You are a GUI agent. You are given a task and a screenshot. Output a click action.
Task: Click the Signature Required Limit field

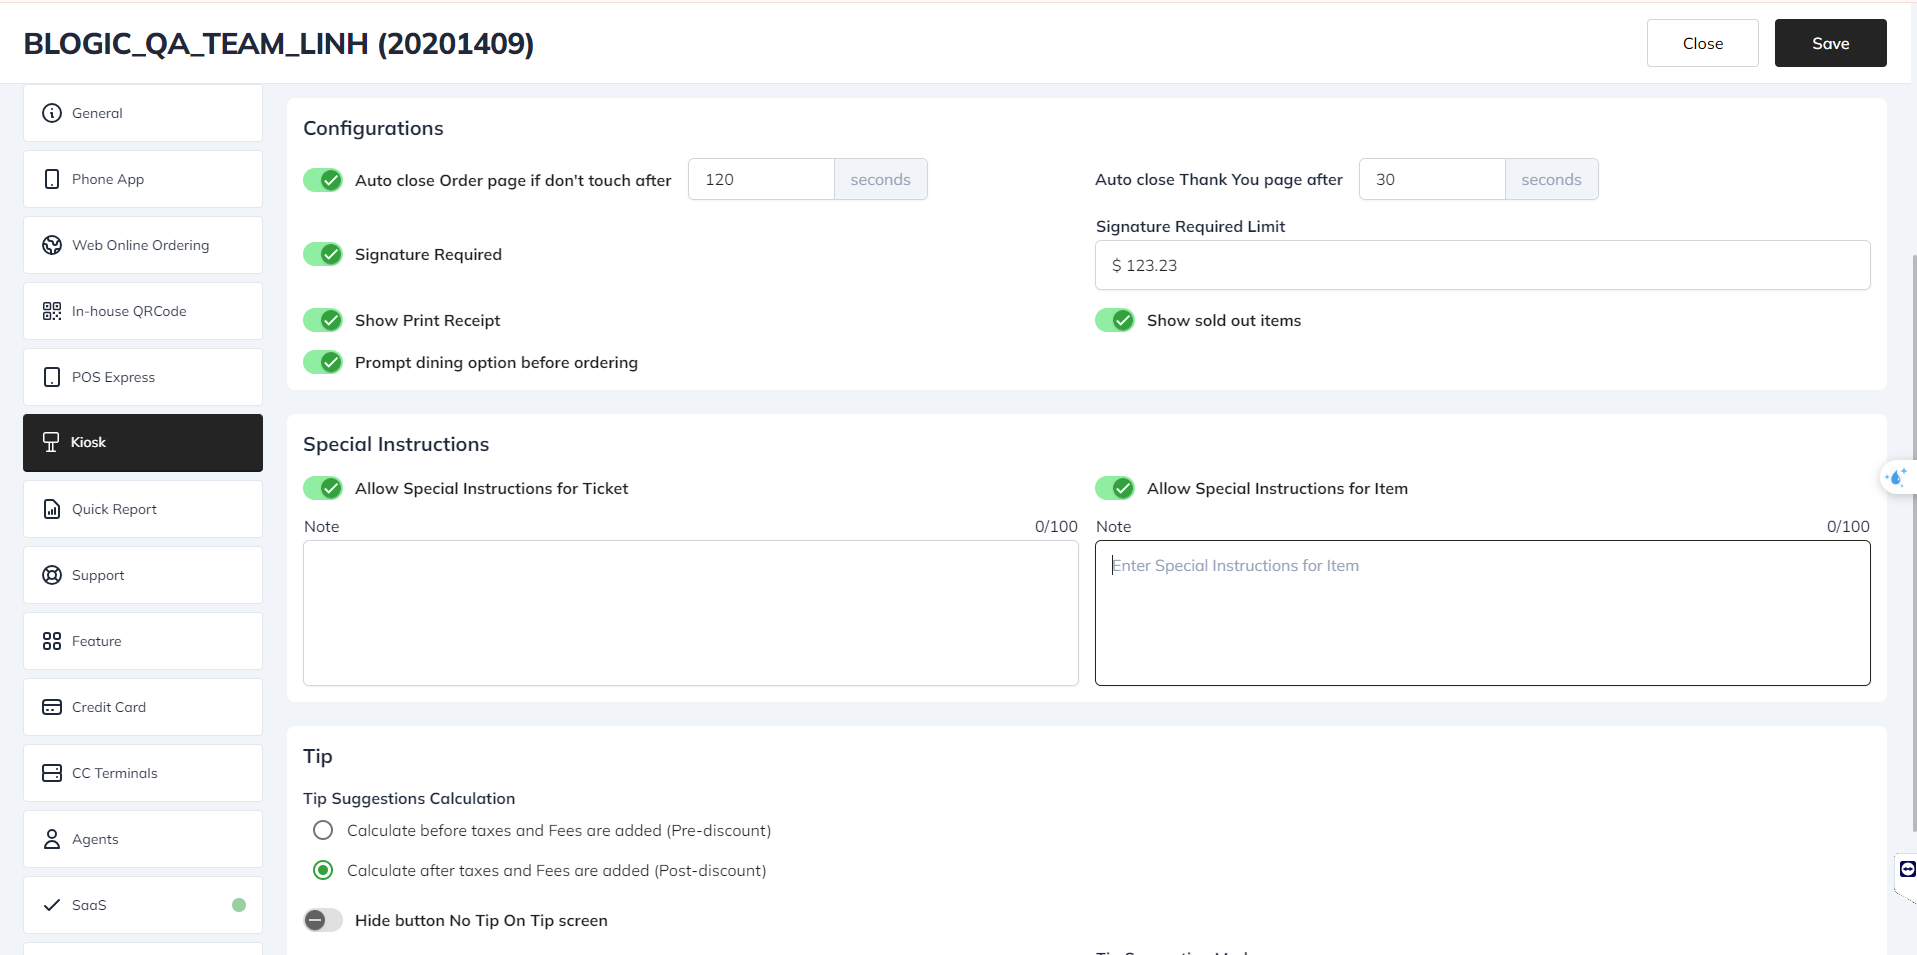point(1482,265)
